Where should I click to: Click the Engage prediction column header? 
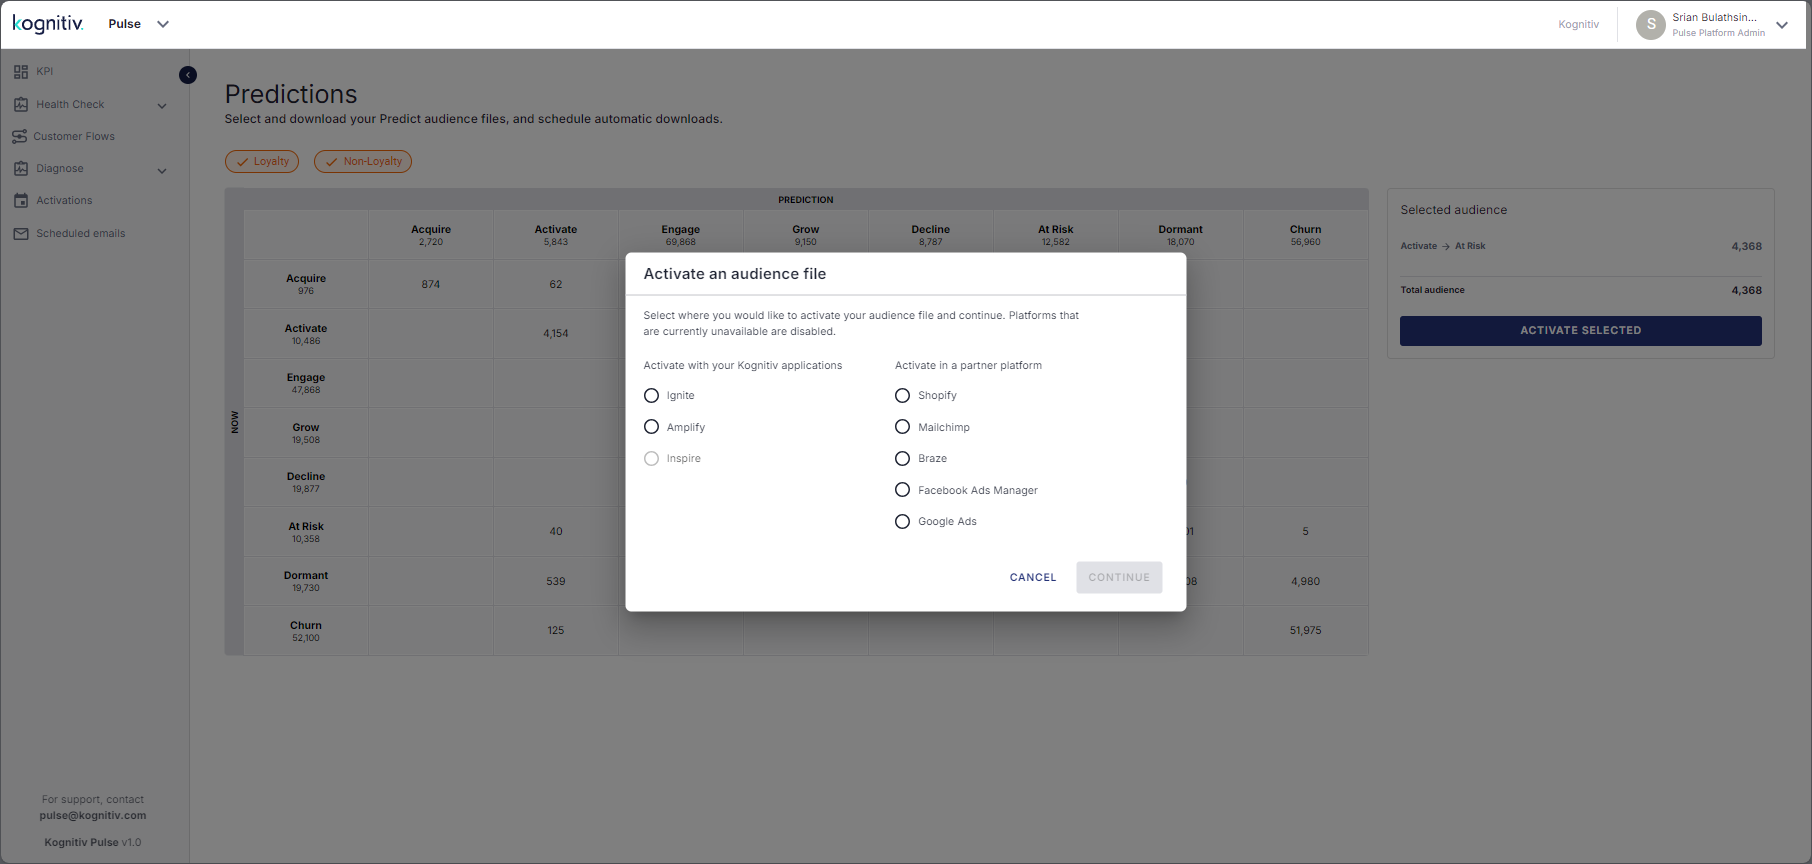pyautogui.click(x=681, y=235)
